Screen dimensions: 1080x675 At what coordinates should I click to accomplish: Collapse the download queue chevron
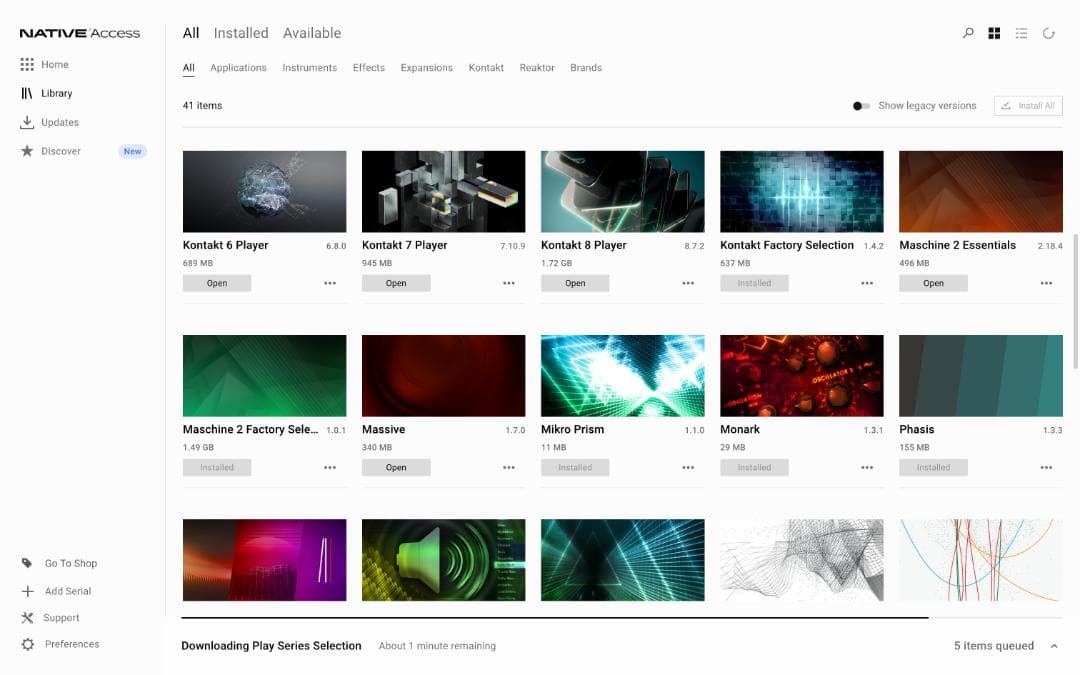(x=1054, y=645)
